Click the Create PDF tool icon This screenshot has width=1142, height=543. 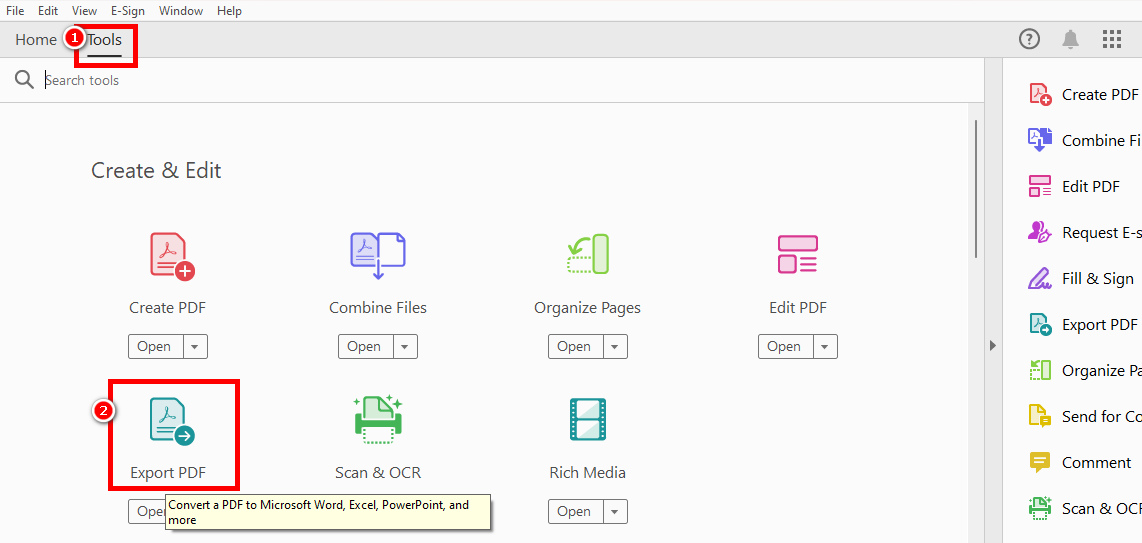pos(170,256)
